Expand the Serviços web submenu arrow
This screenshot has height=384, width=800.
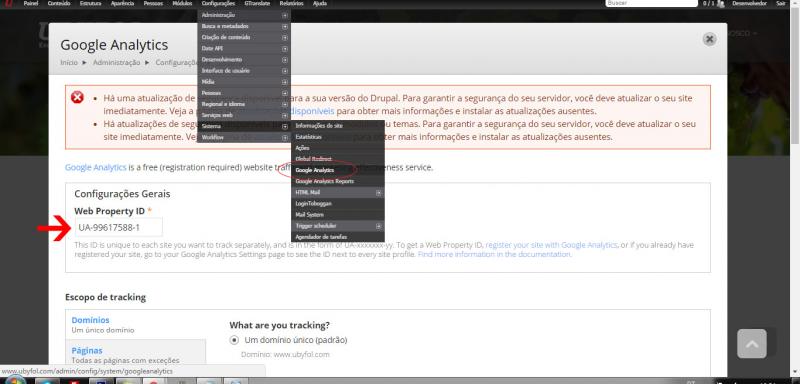click(285, 115)
